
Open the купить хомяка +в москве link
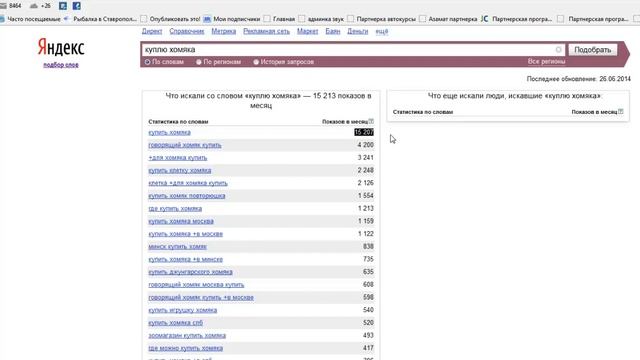(x=185, y=234)
